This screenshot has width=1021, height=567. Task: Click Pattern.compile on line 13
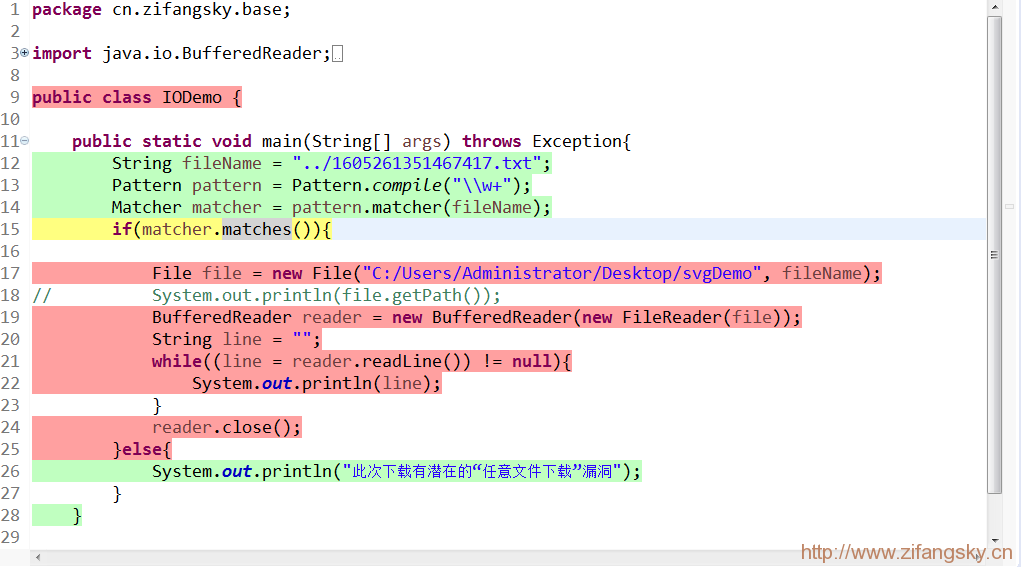click(x=367, y=186)
